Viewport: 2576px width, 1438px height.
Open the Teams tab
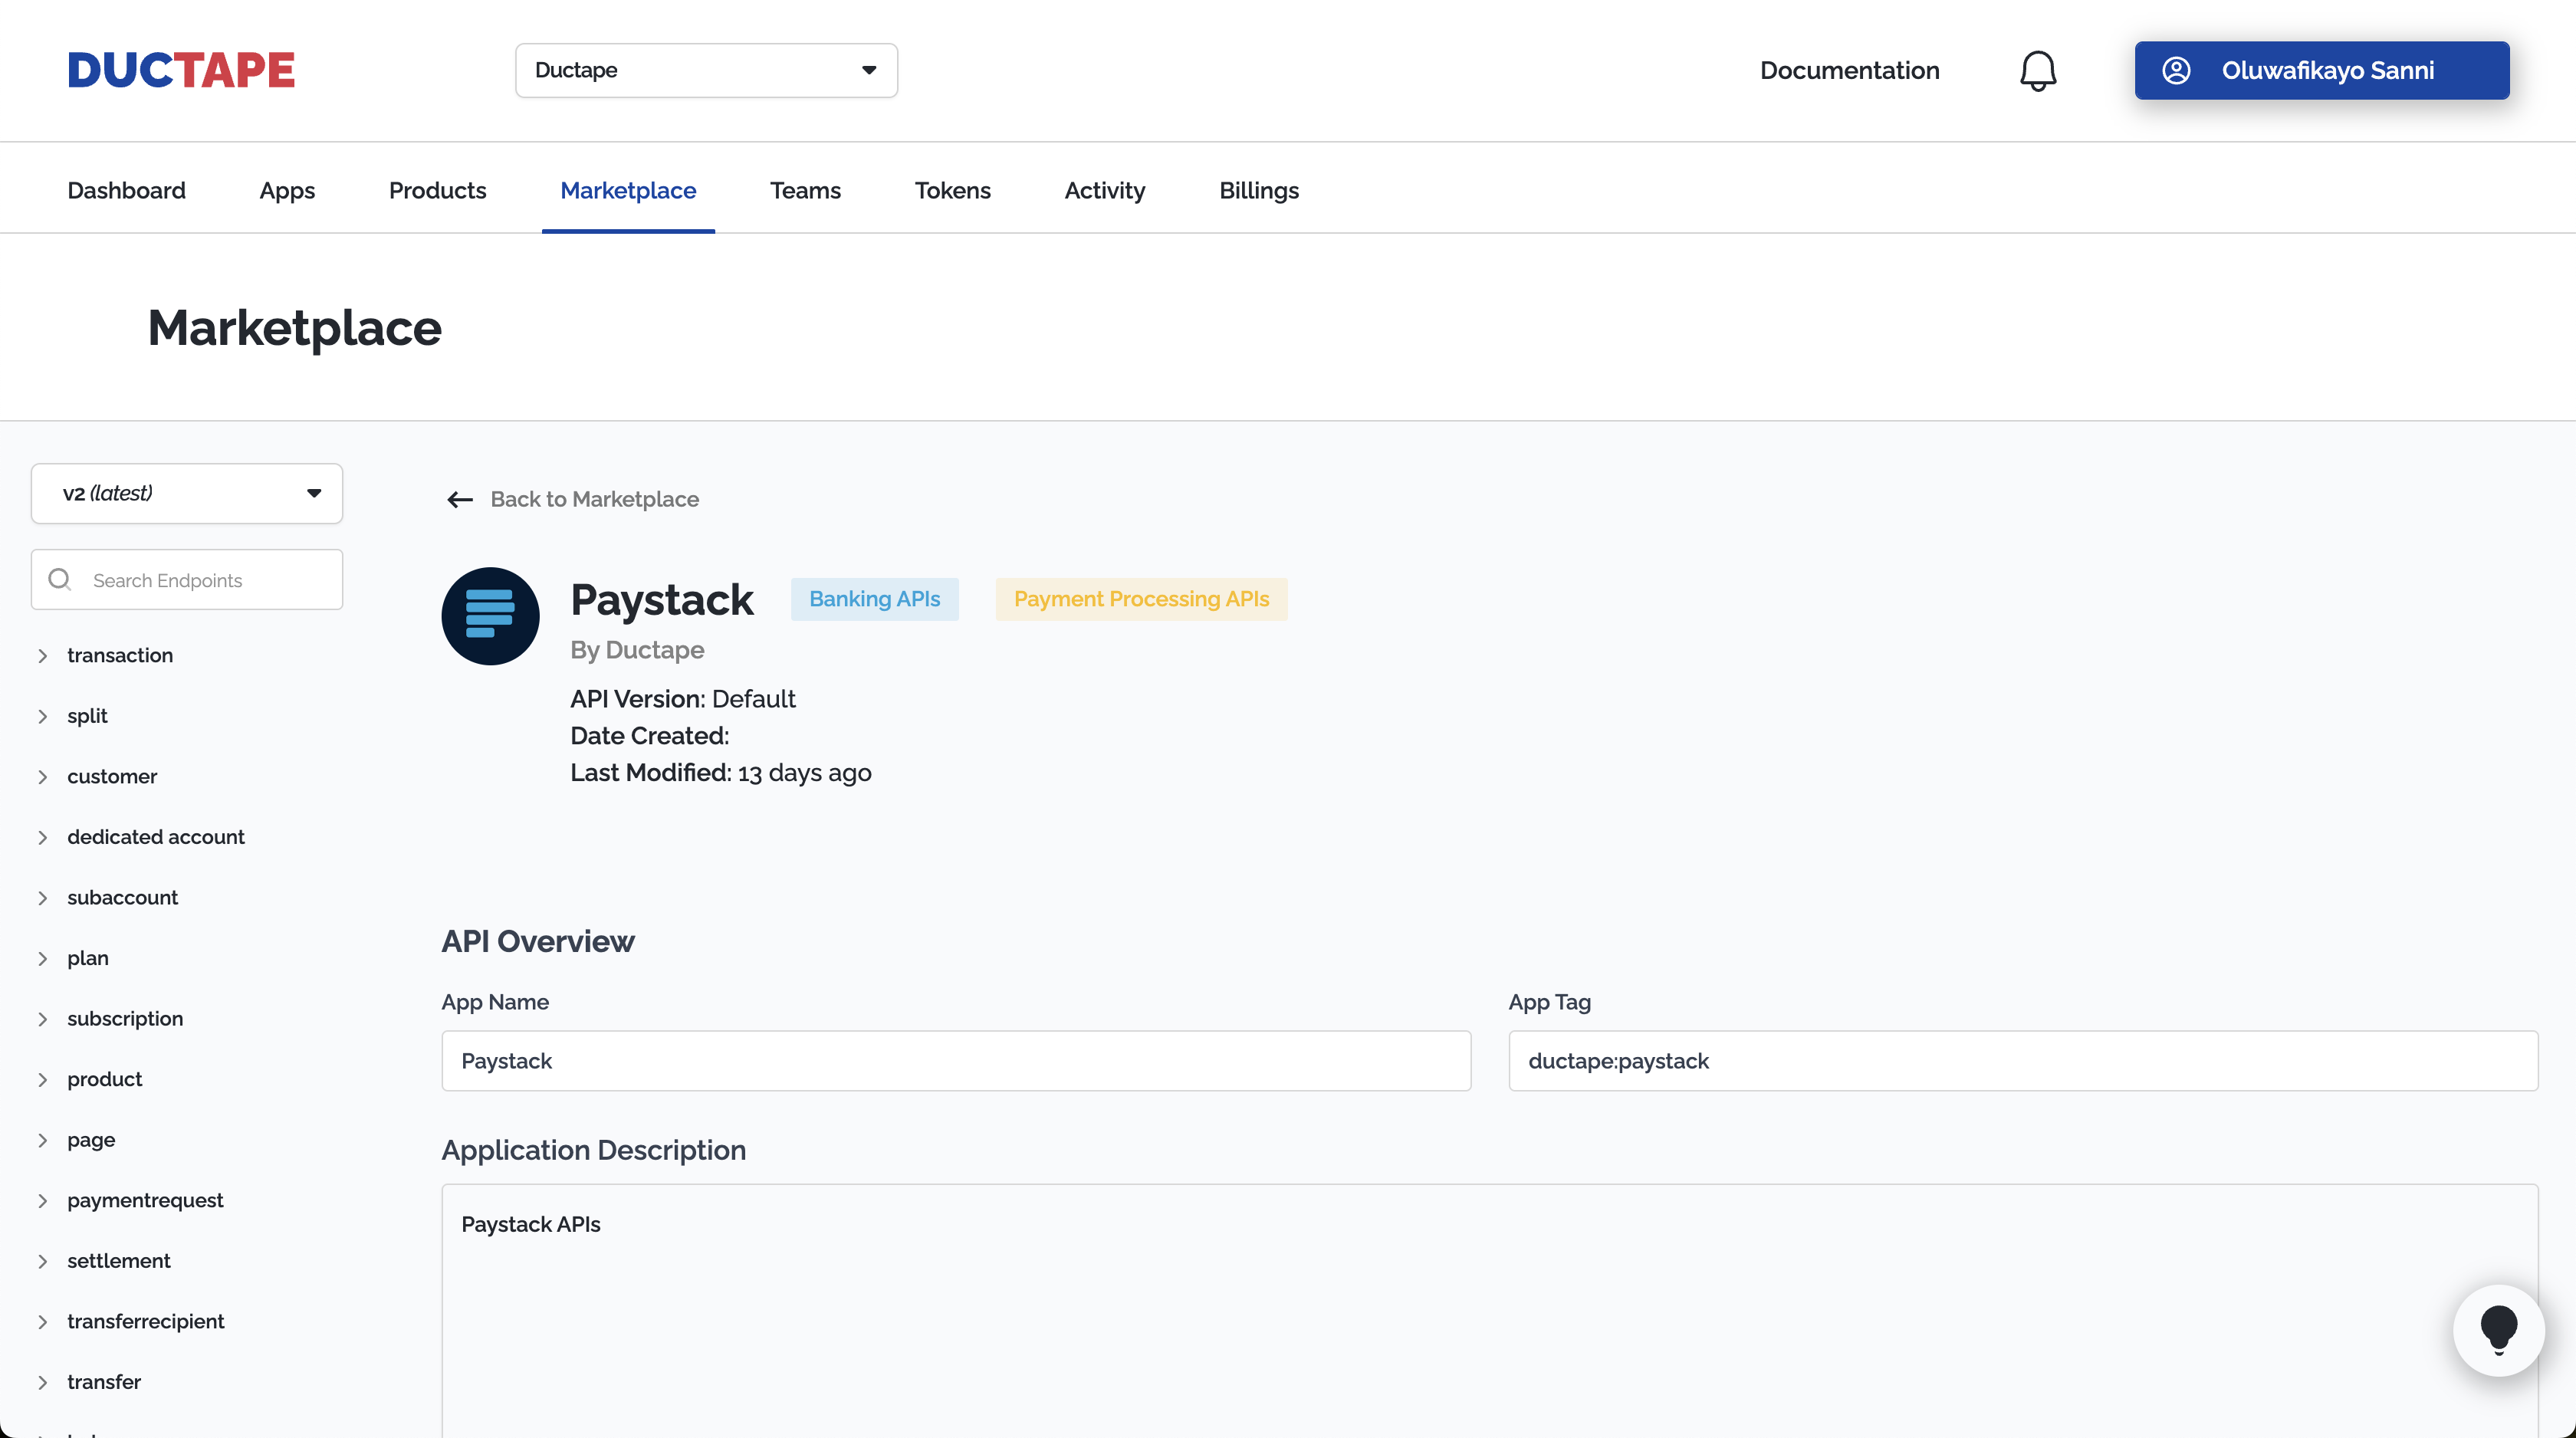tap(805, 190)
